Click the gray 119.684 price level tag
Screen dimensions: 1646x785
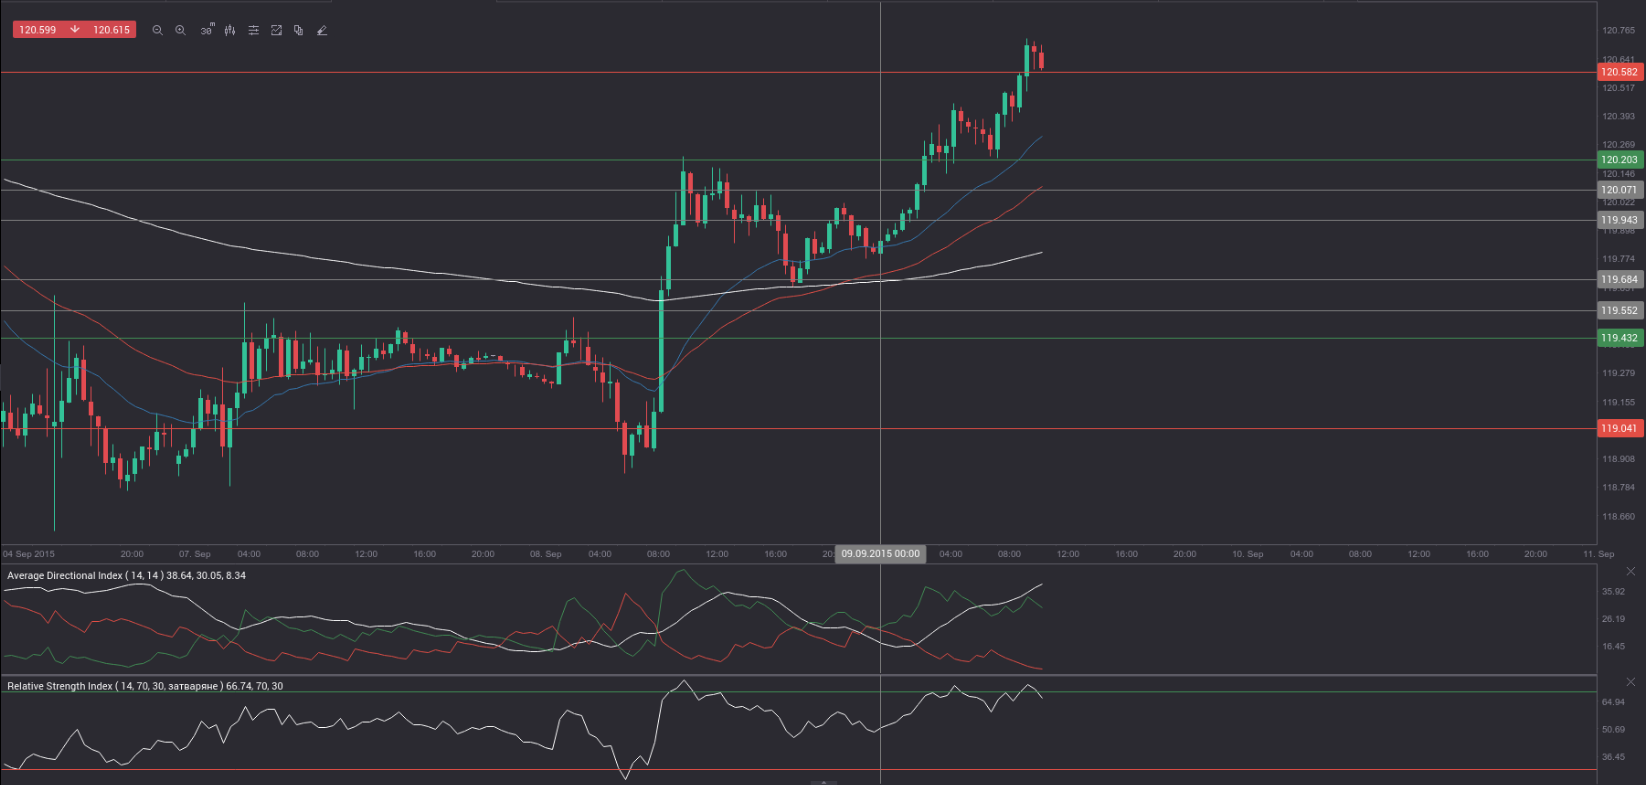[x=1619, y=280]
